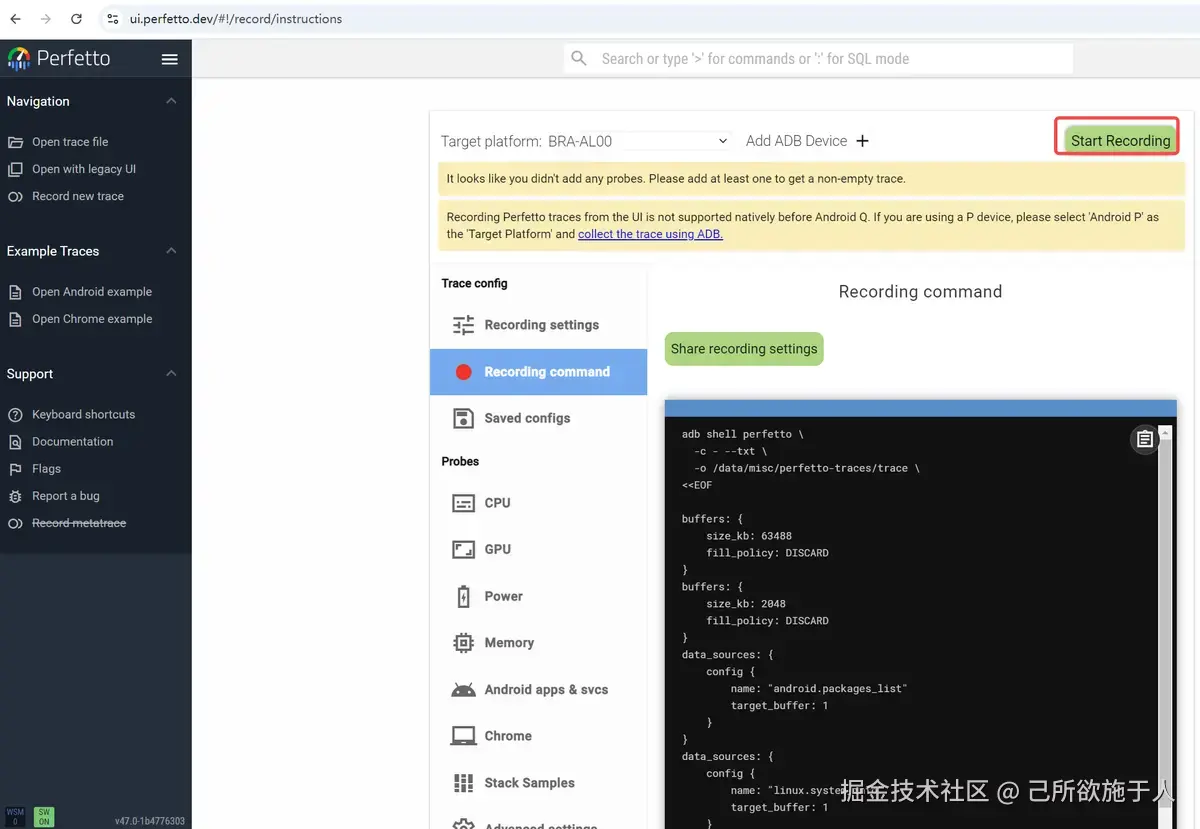Open the Recording settings tab
The height and width of the screenshot is (829, 1200).
point(539,325)
